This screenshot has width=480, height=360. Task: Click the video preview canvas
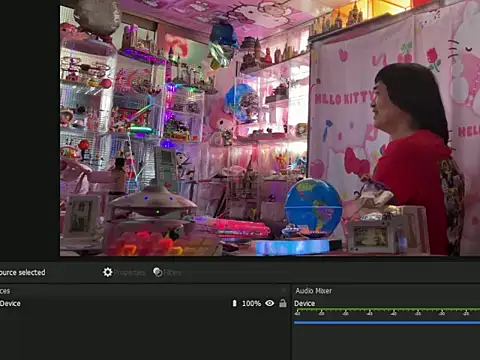pyautogui.click(x=270, y=128)
